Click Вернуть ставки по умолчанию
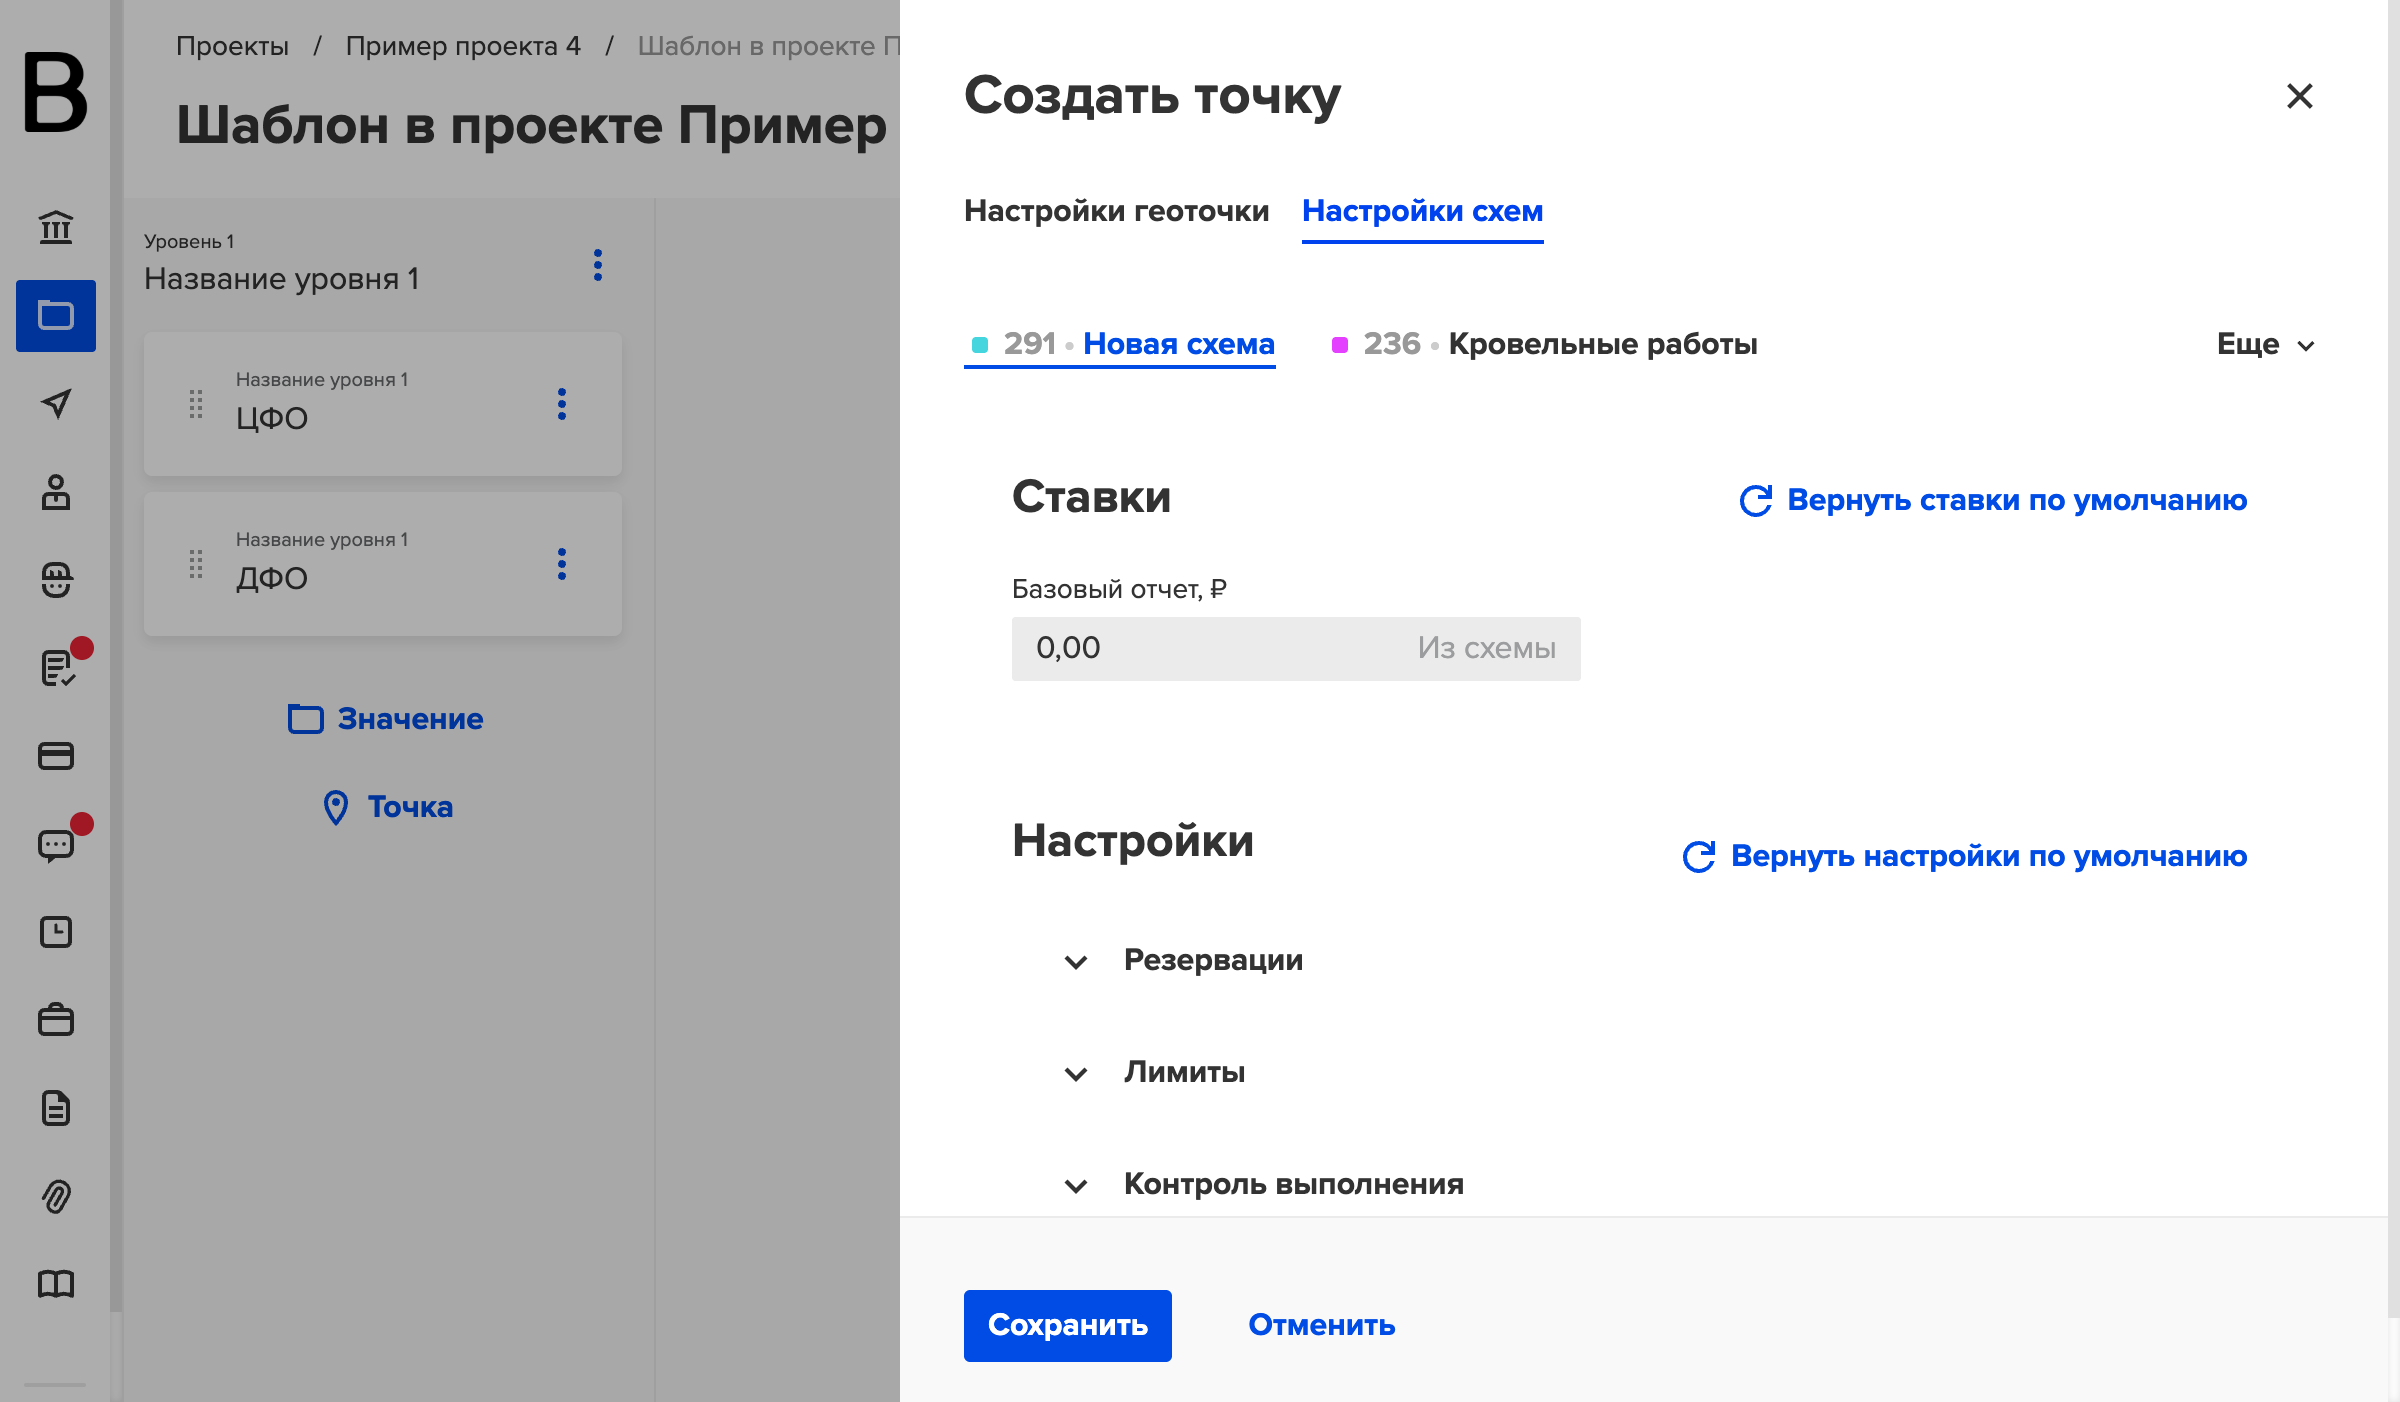Screen dimensions: 2400x1402 coord(1994,500)
